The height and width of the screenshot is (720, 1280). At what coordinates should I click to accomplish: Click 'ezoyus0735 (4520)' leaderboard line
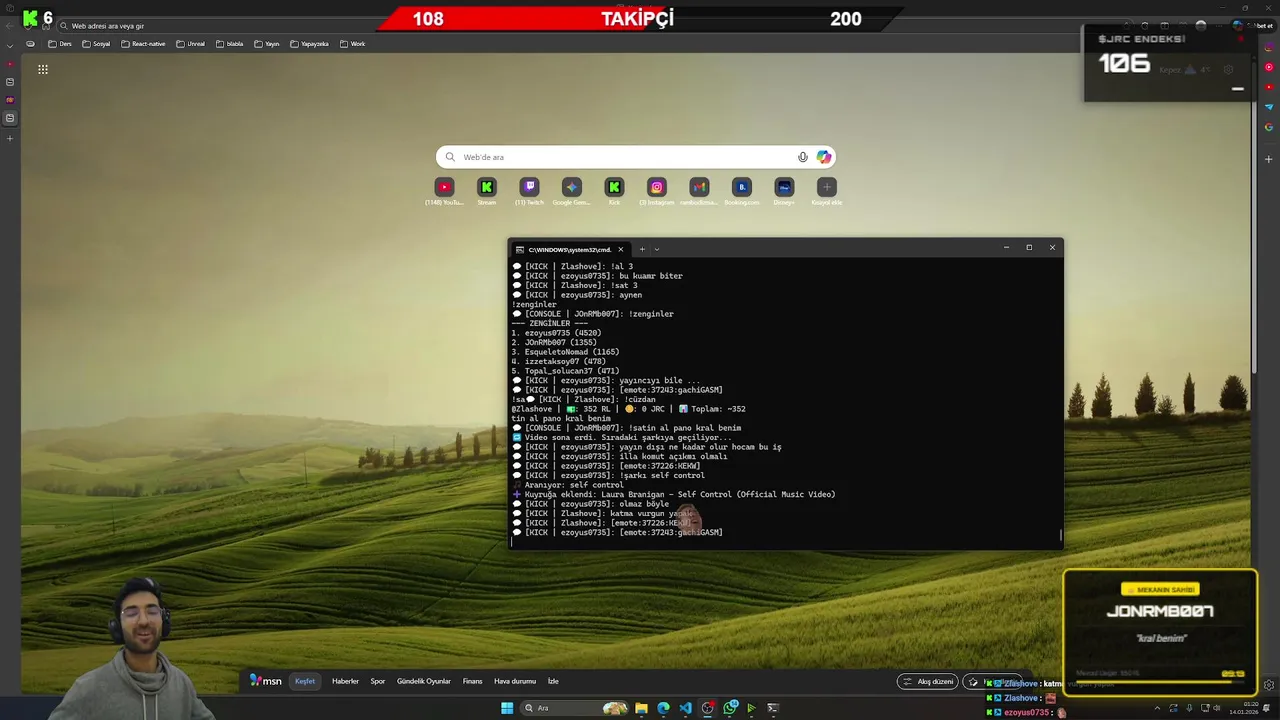556,333
